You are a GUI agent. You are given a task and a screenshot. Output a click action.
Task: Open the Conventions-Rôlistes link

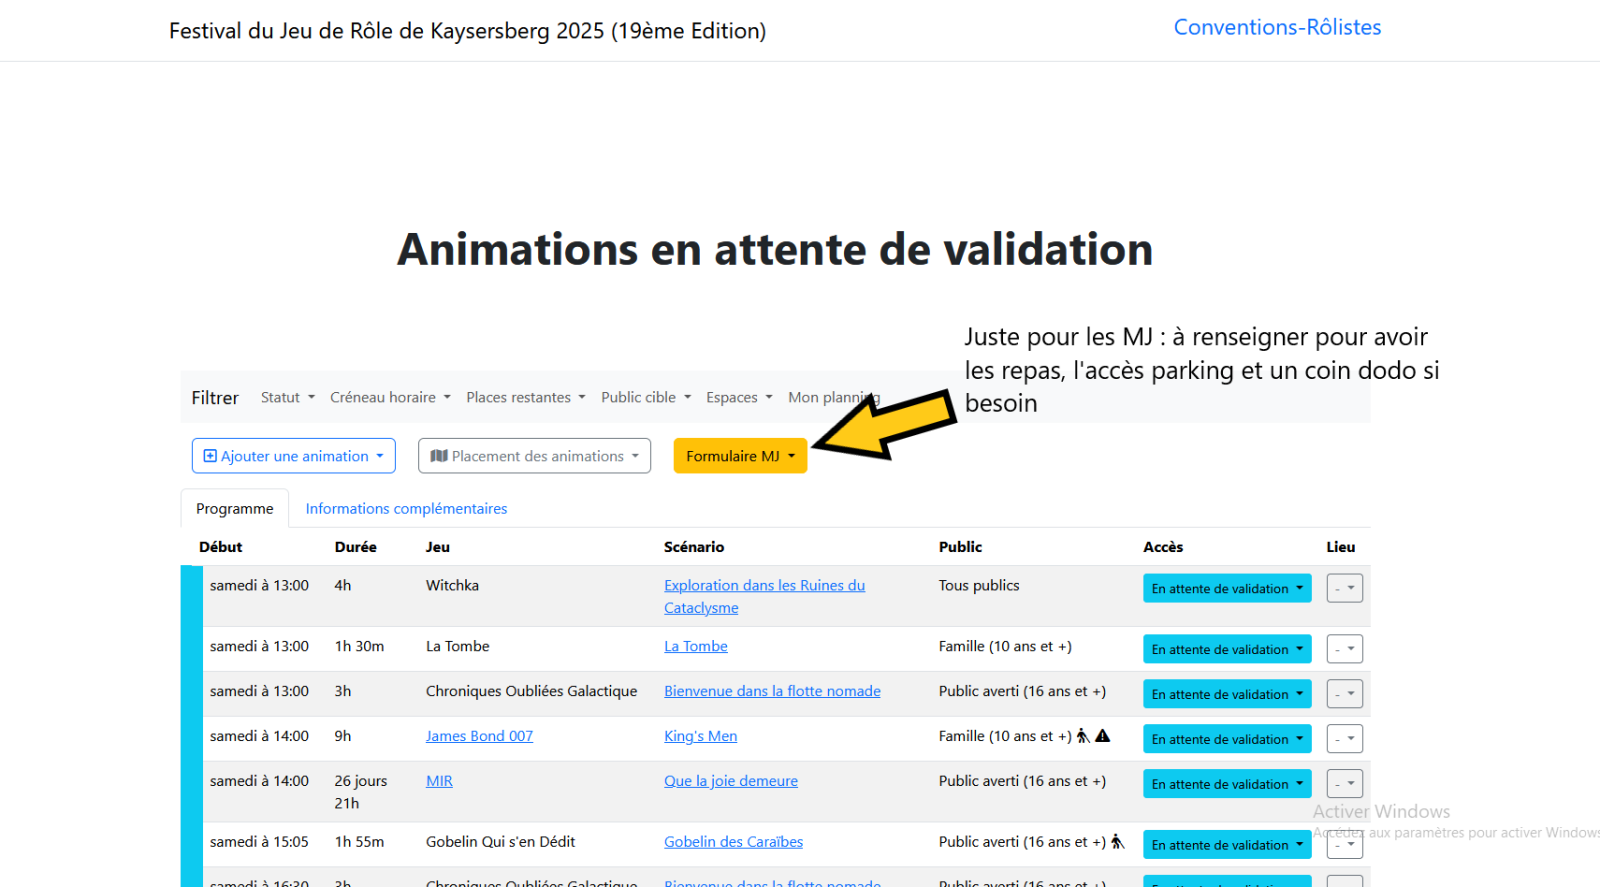pos(1277,28)
